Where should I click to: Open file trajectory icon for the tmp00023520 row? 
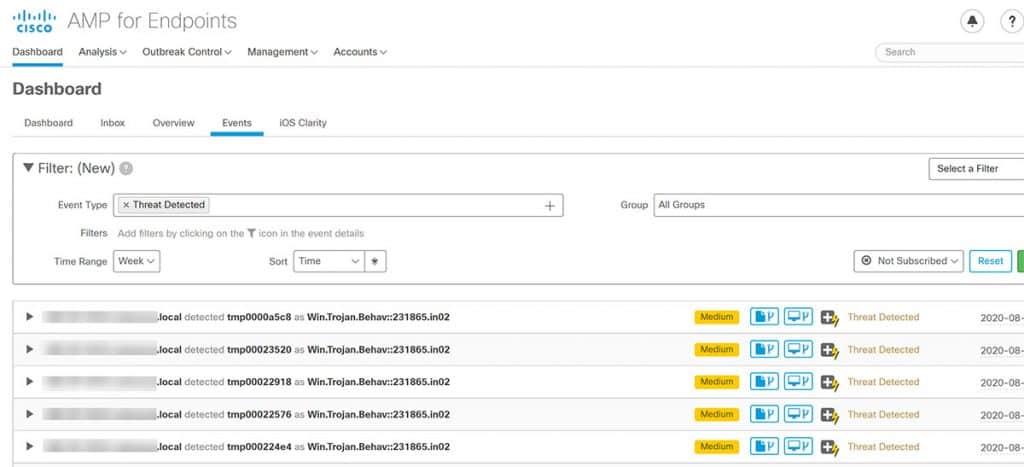click(x=764, y=349)
